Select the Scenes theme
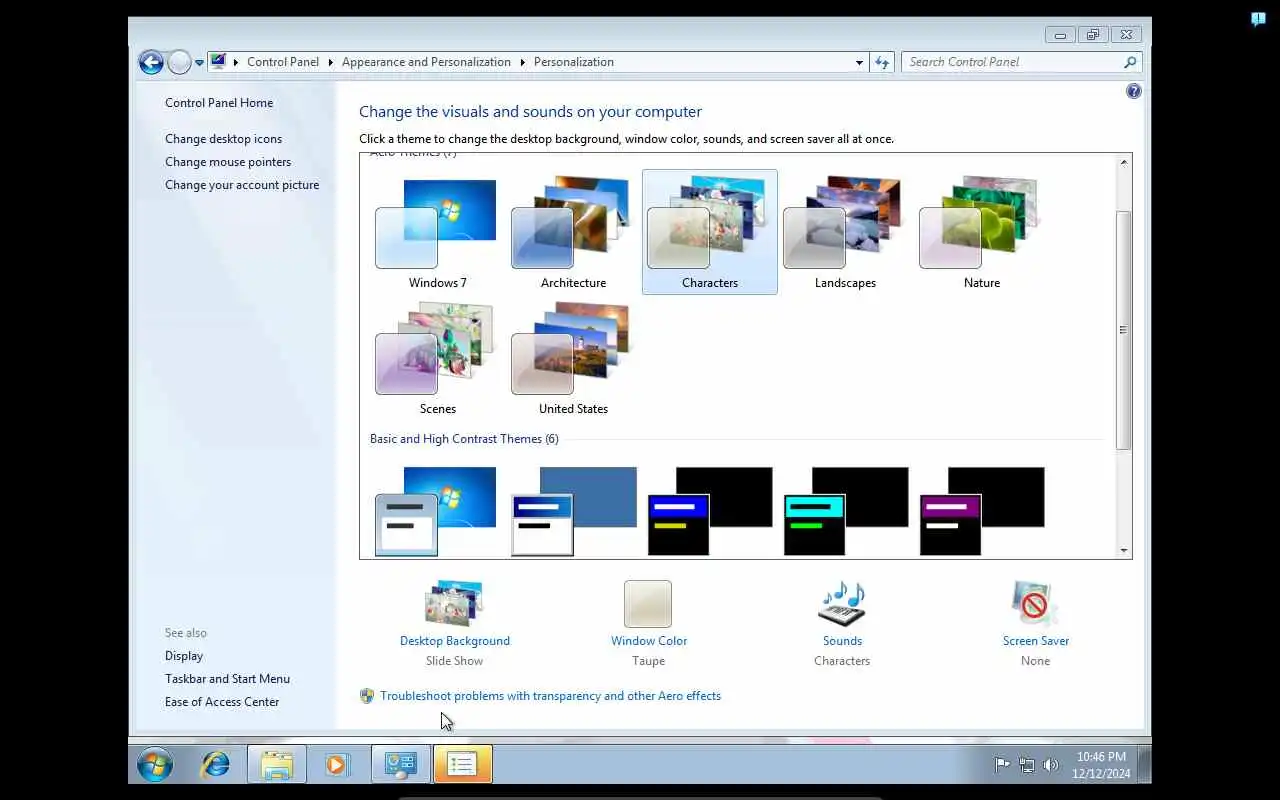Screen dimensions: 1280x800 point(437,359)
